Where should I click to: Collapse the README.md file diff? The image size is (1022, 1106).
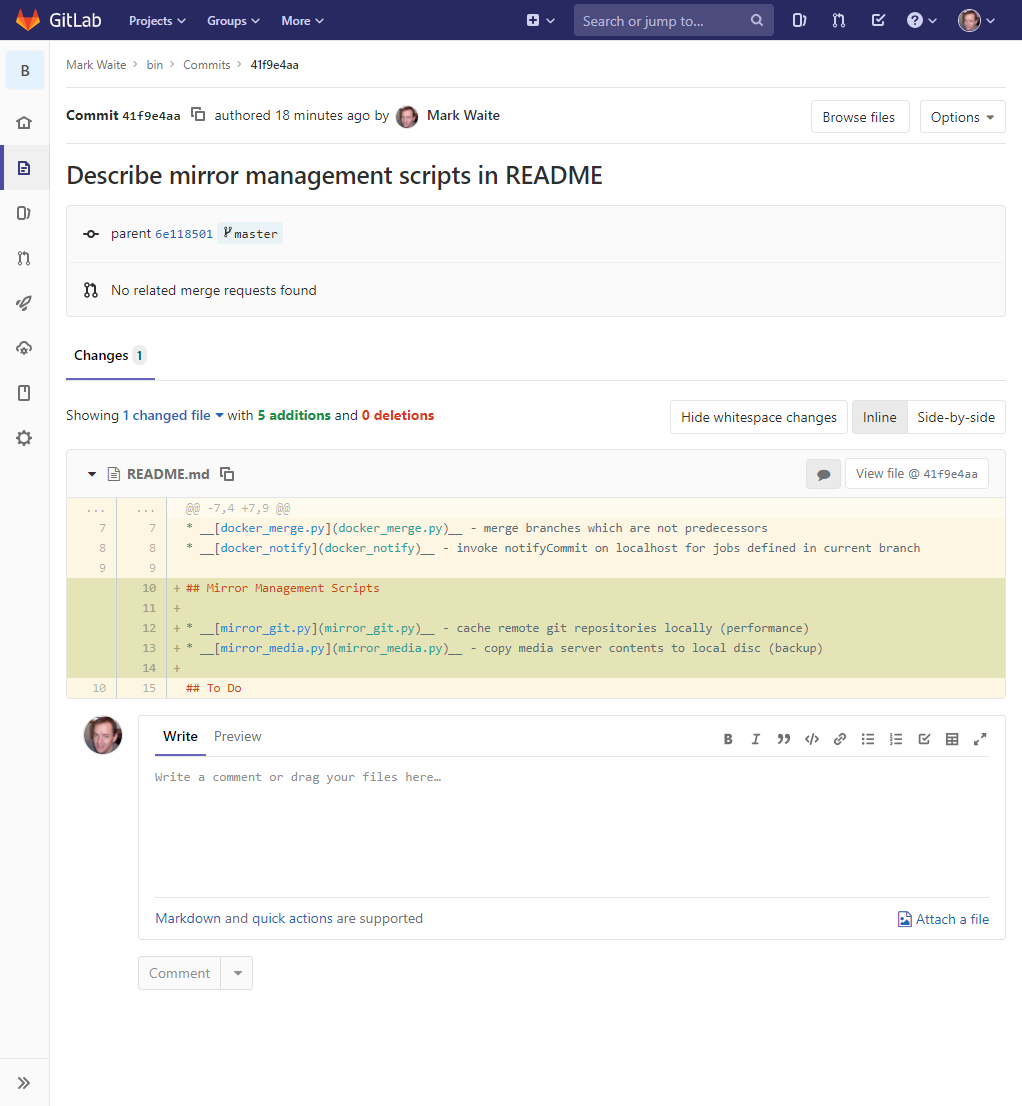(92, 474)
